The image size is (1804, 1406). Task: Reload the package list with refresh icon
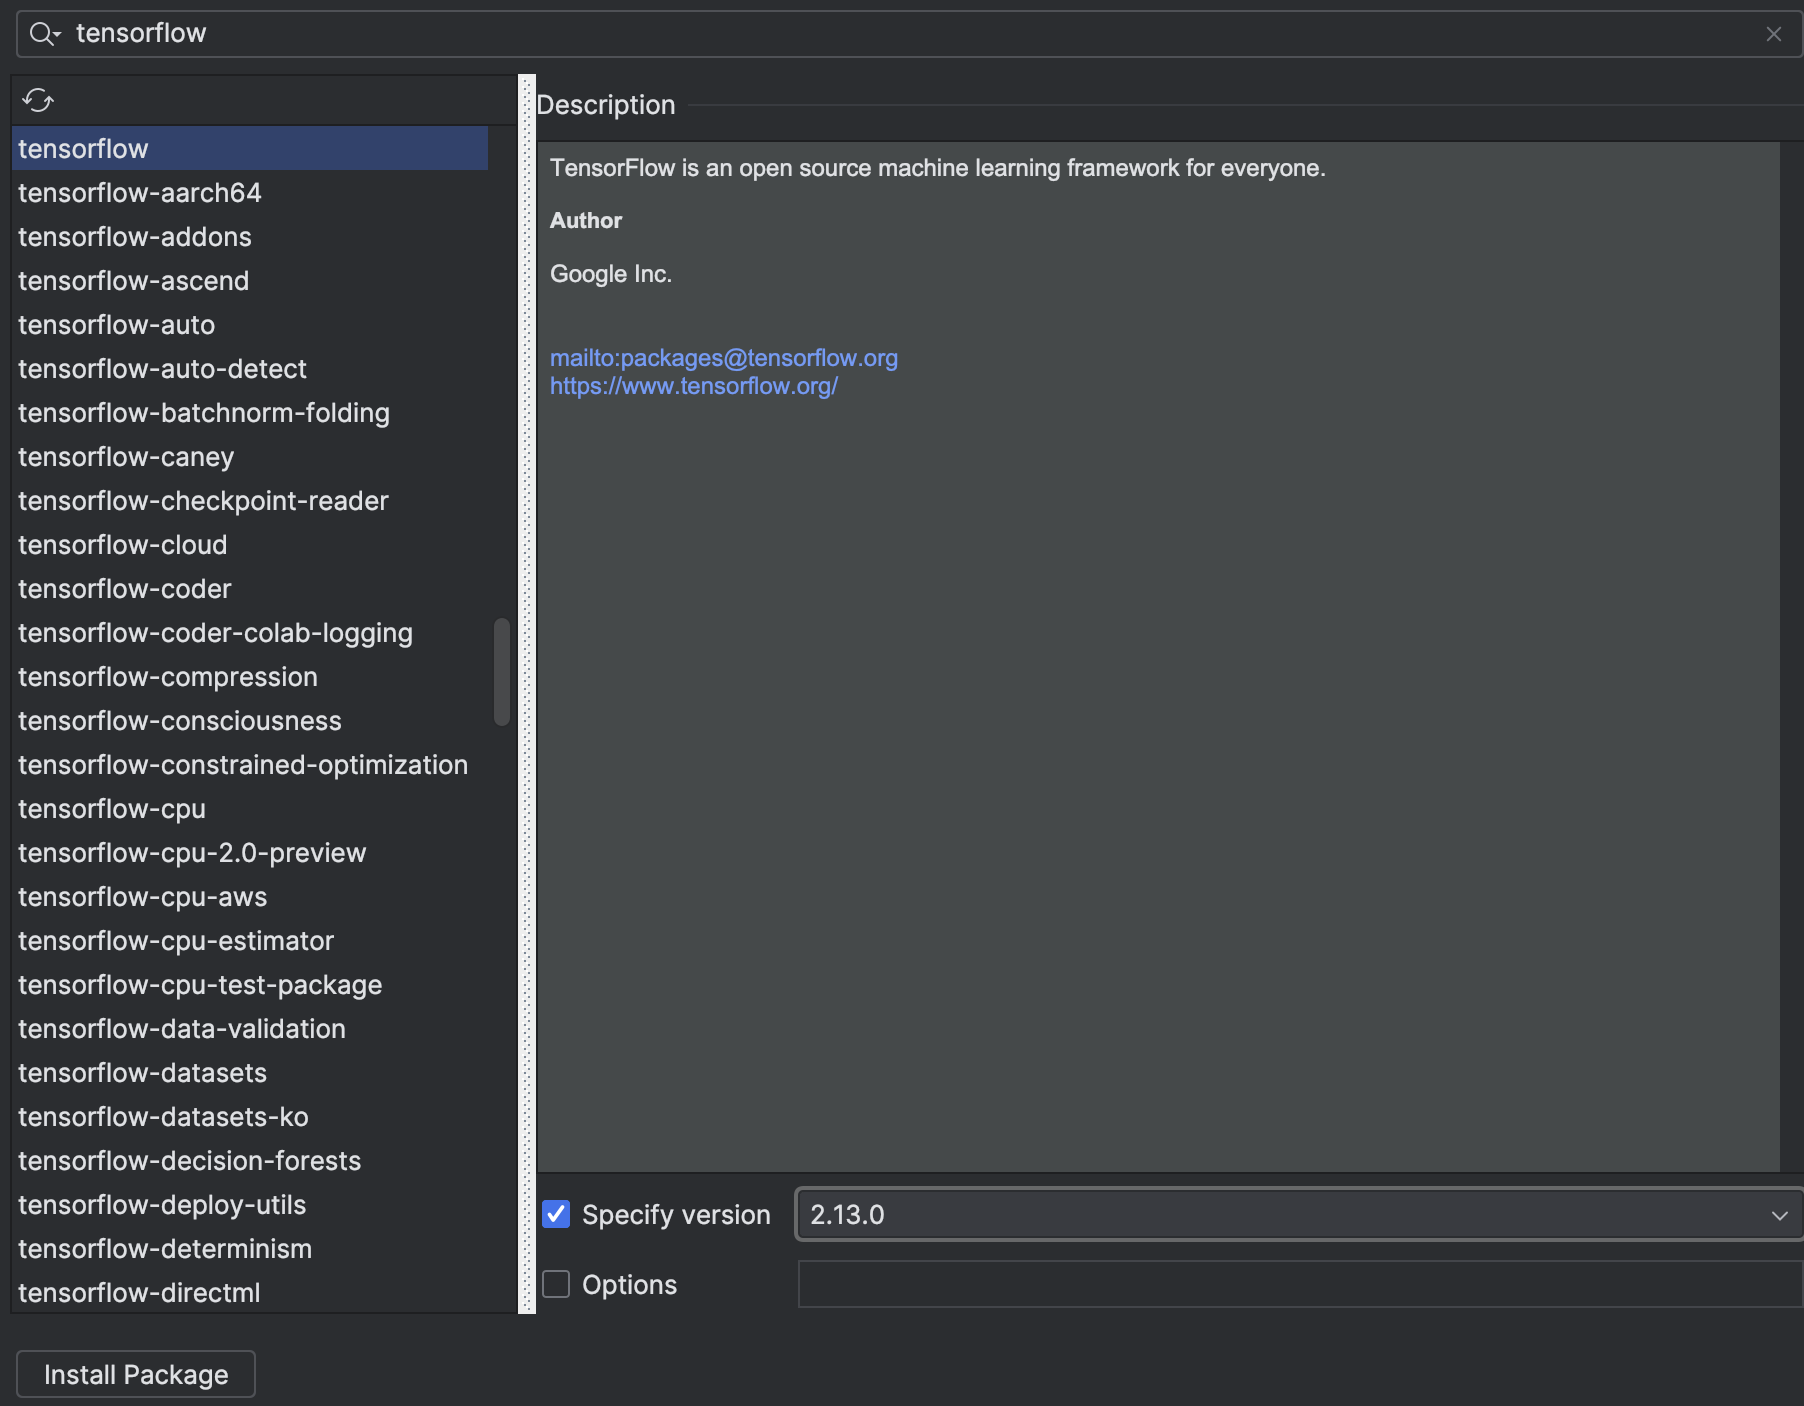coord(38,100)
